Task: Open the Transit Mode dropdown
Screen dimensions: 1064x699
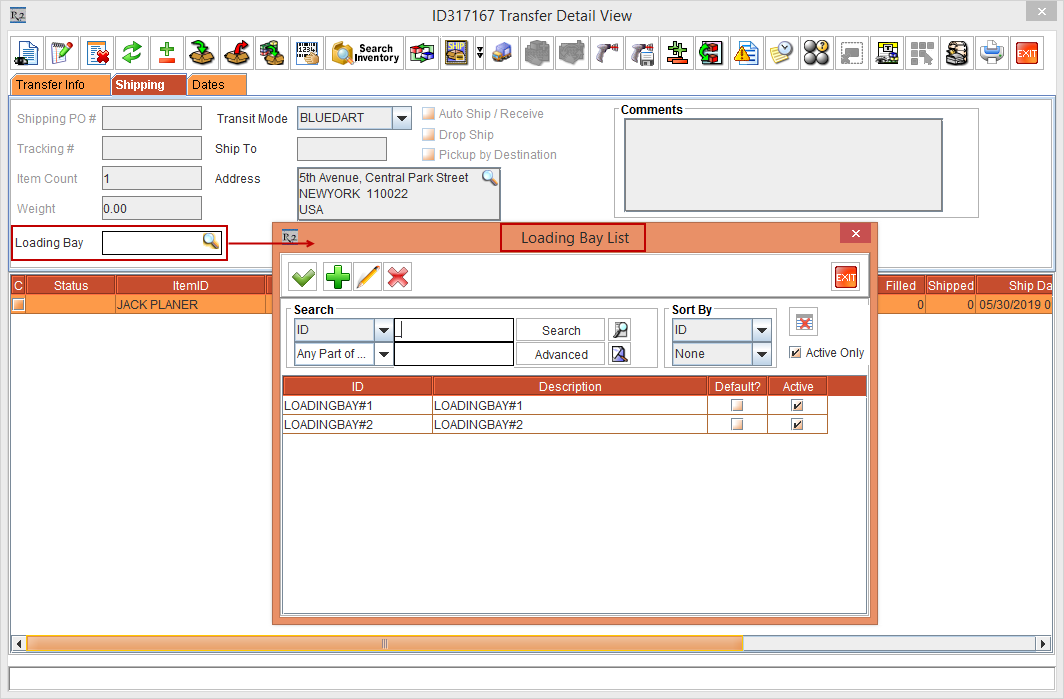Action: pos(401,119)
